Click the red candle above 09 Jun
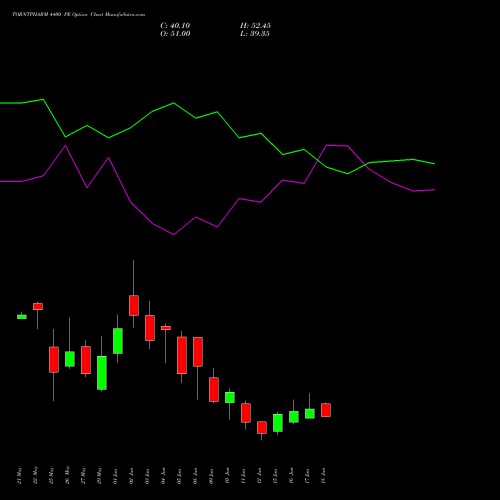 (x=214, y=390)
